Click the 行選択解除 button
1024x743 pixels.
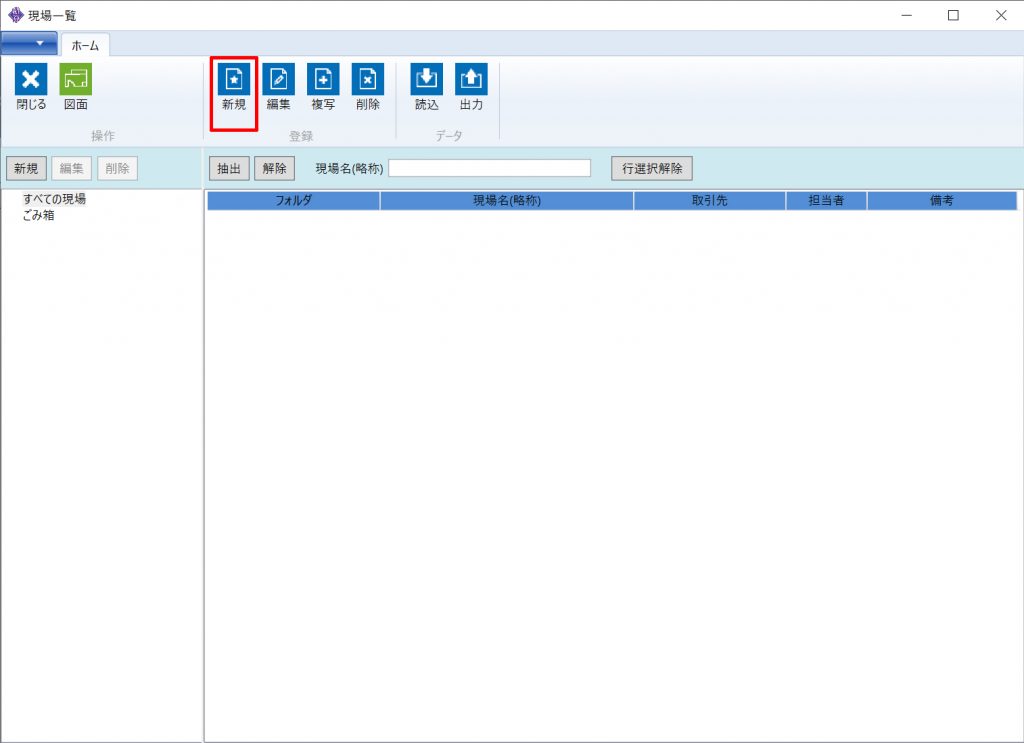(652, 168)
